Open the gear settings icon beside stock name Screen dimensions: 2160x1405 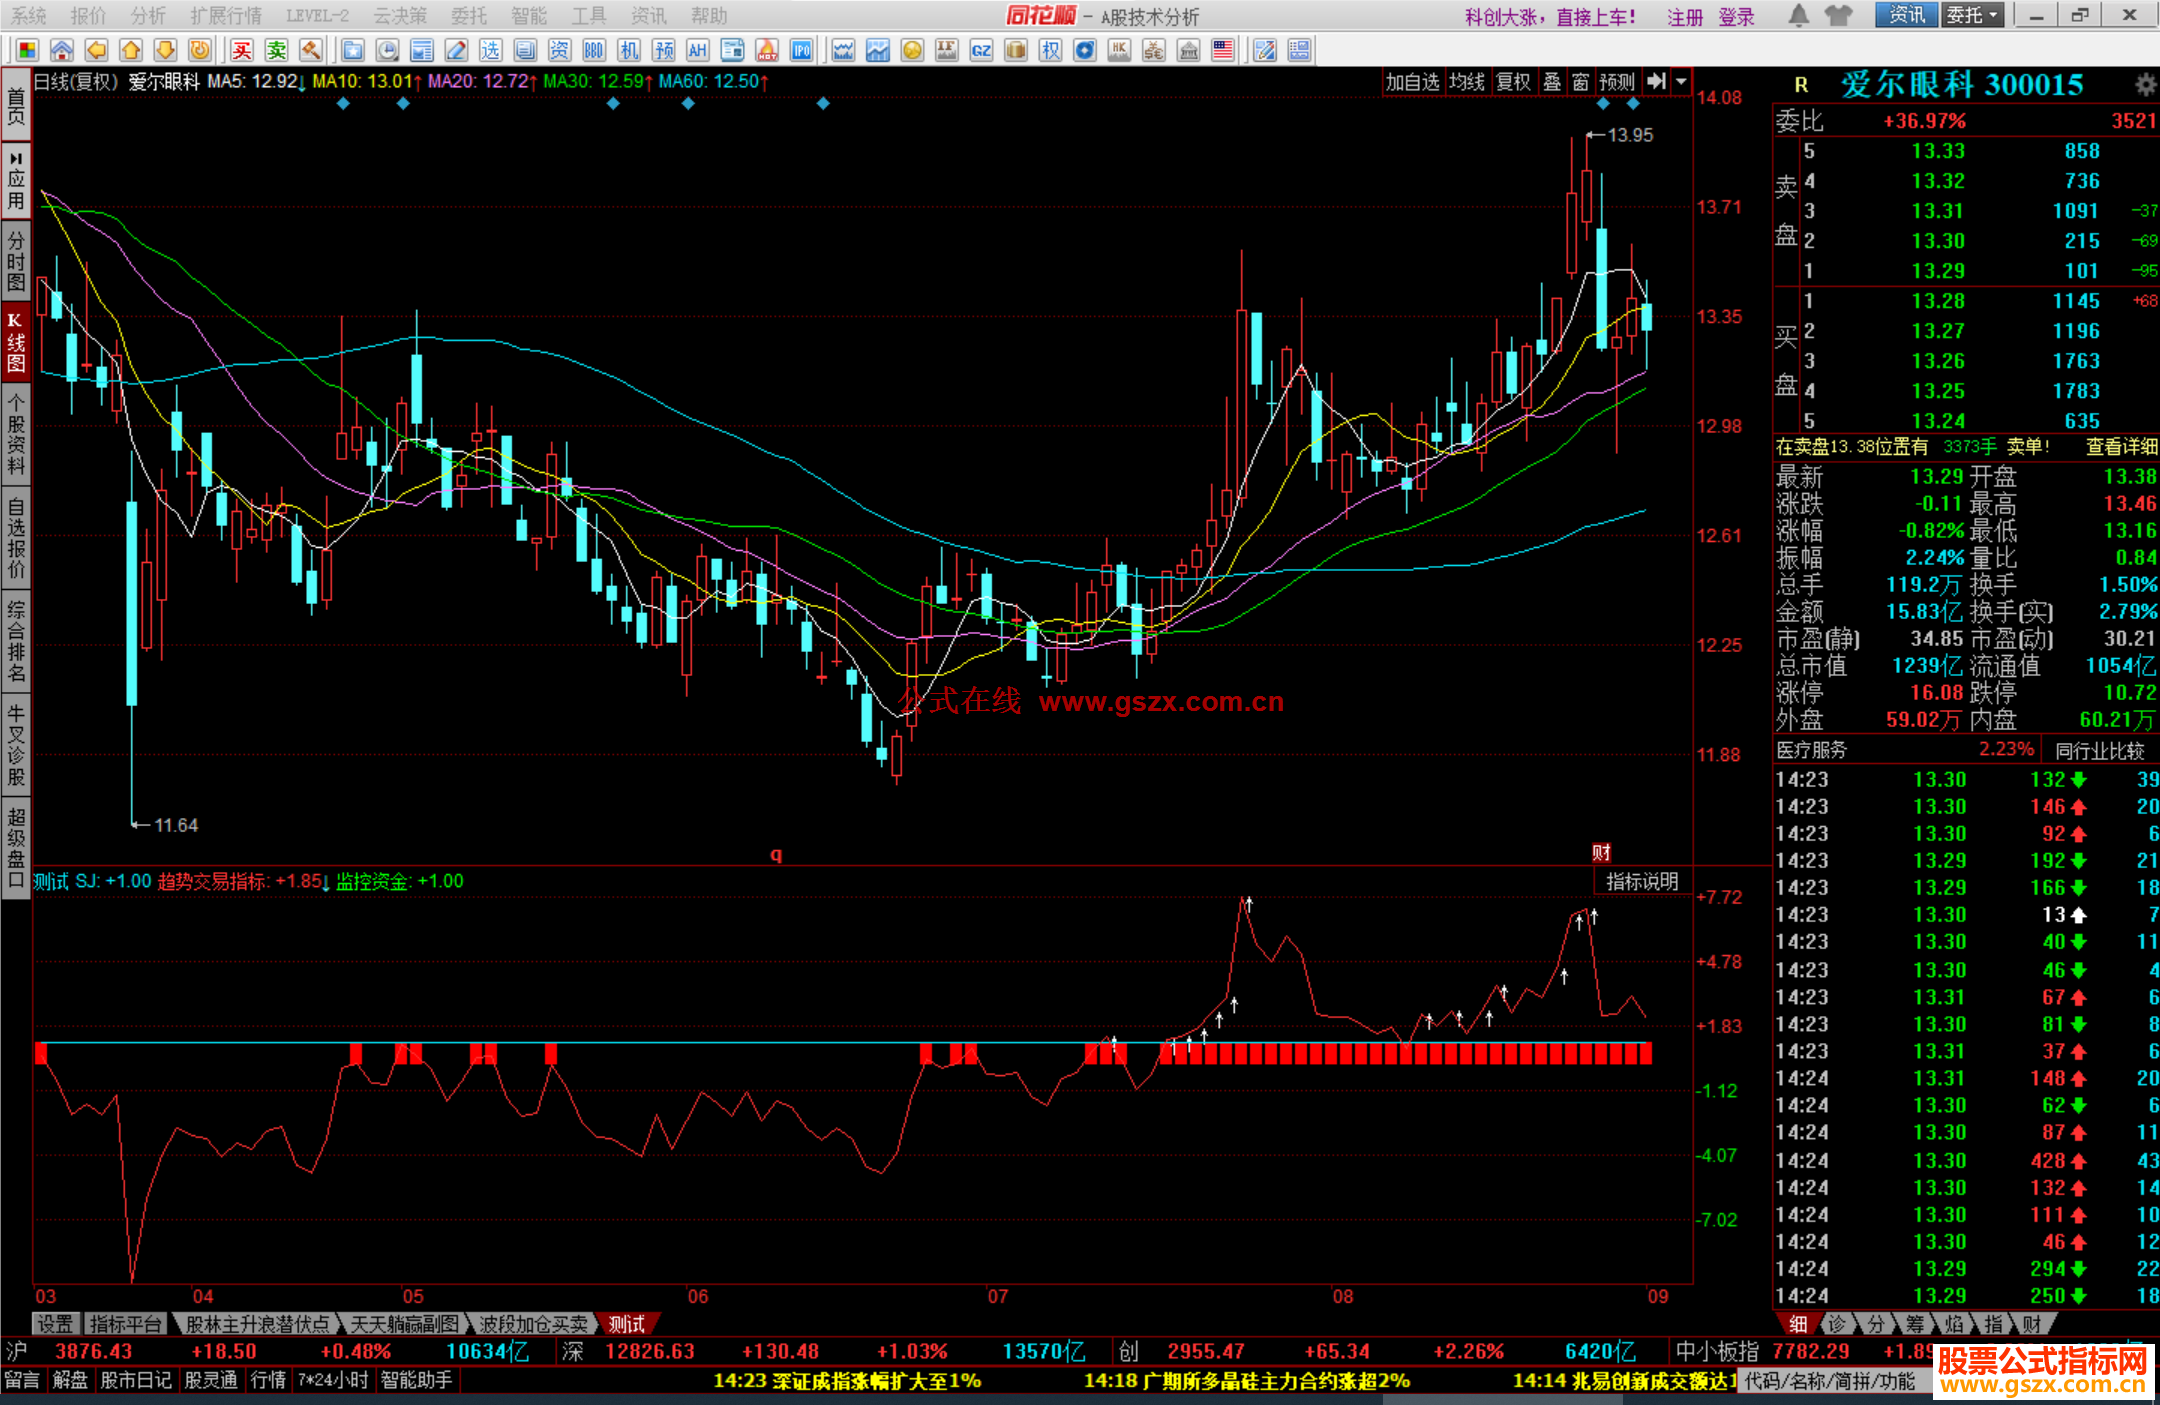pos(2145,84)
